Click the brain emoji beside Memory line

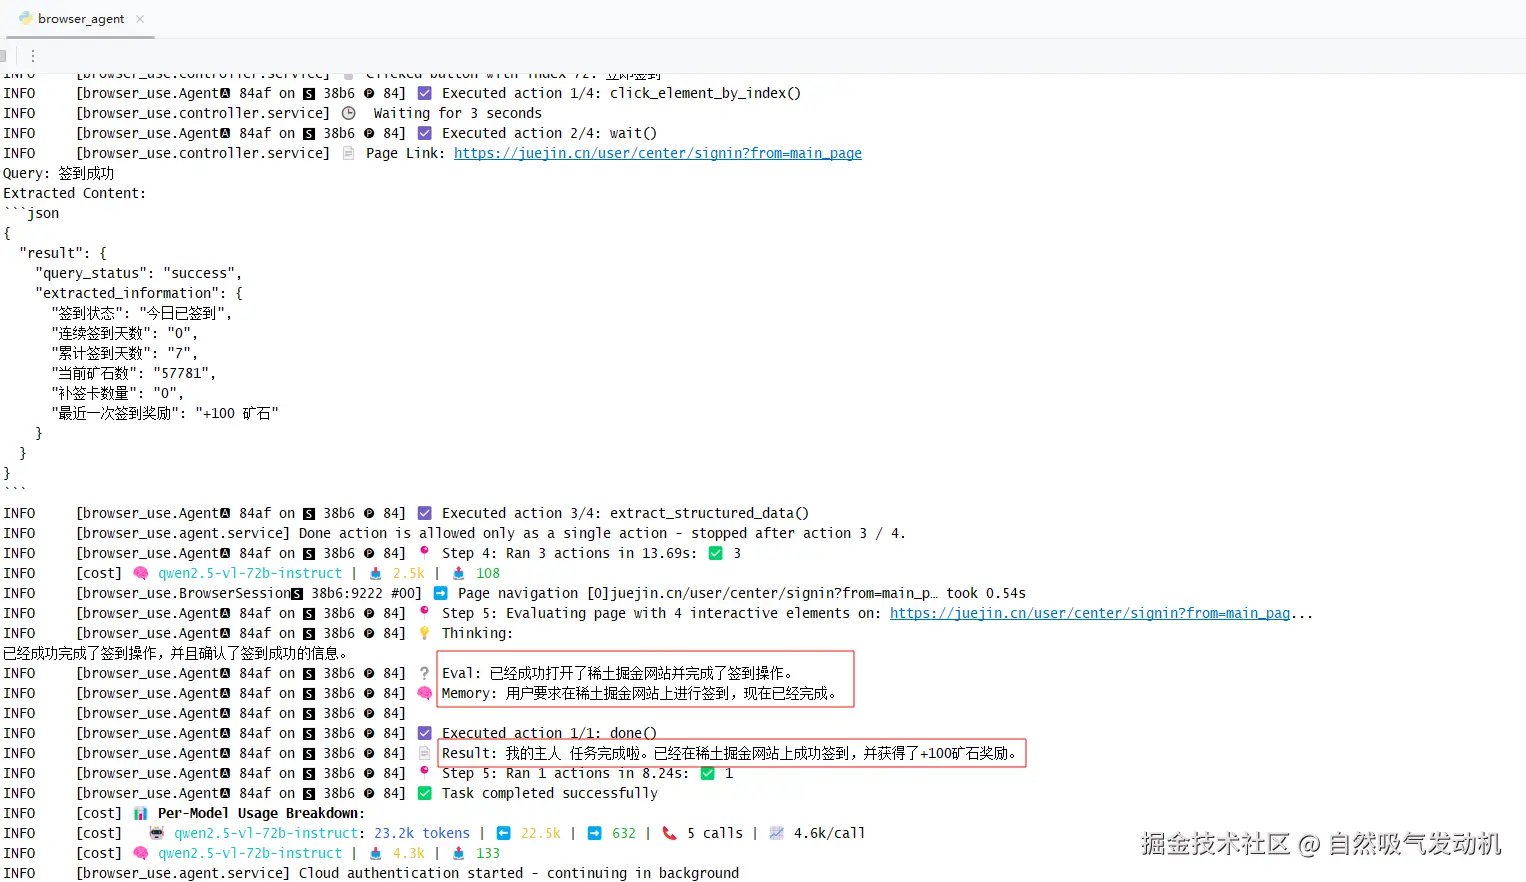click(424, 693)
